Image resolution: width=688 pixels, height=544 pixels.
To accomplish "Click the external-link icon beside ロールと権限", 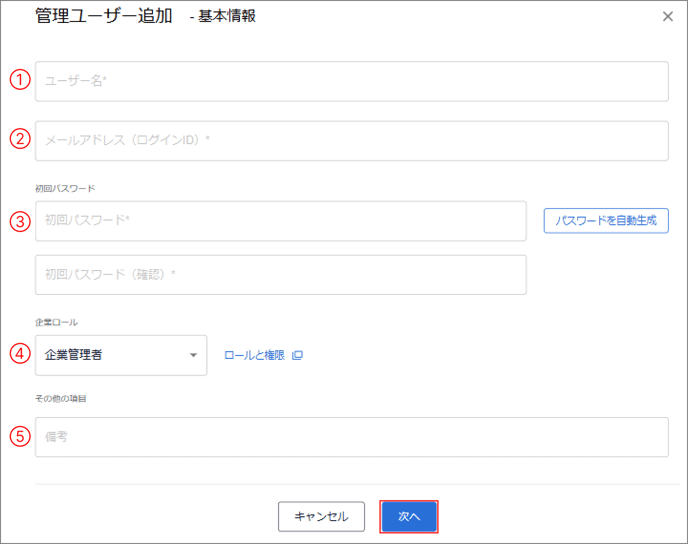I will coord(297,355).
